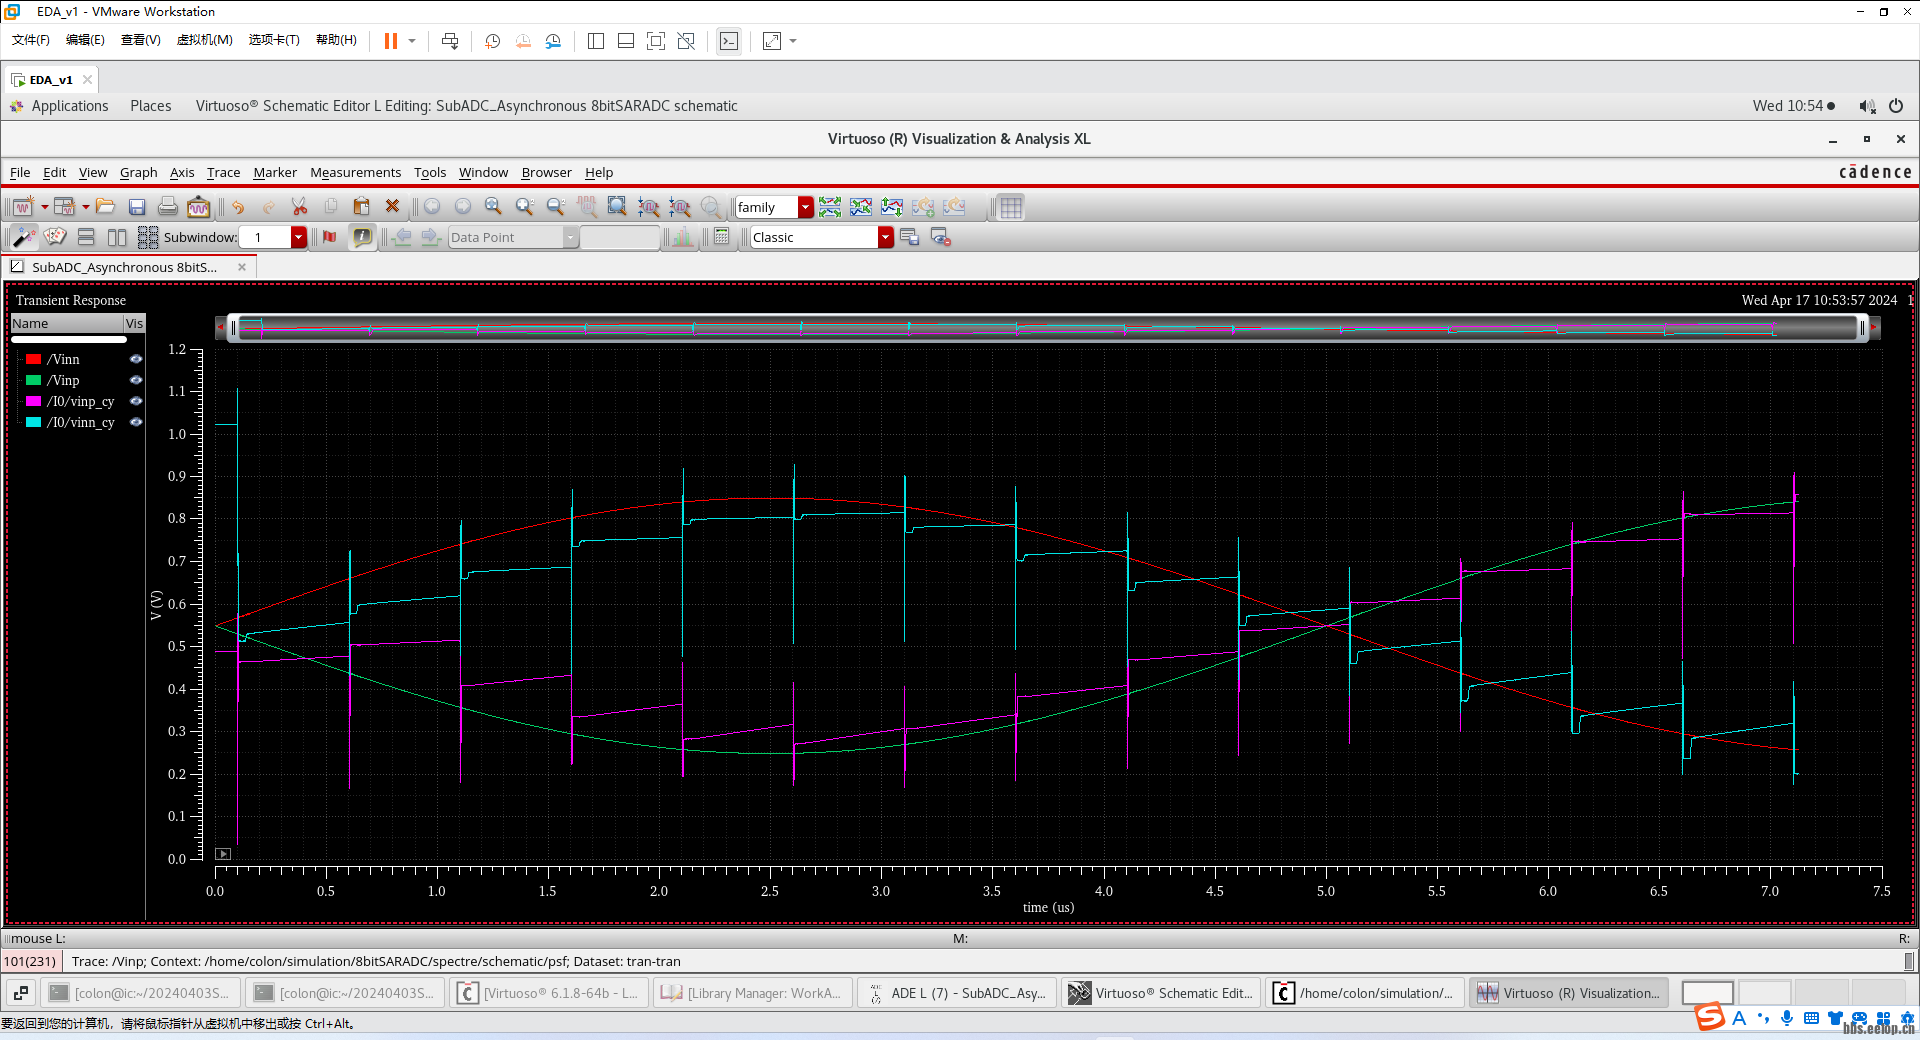Open the Marker menu
The image size is (1920, 1040).
pos(275,172)
